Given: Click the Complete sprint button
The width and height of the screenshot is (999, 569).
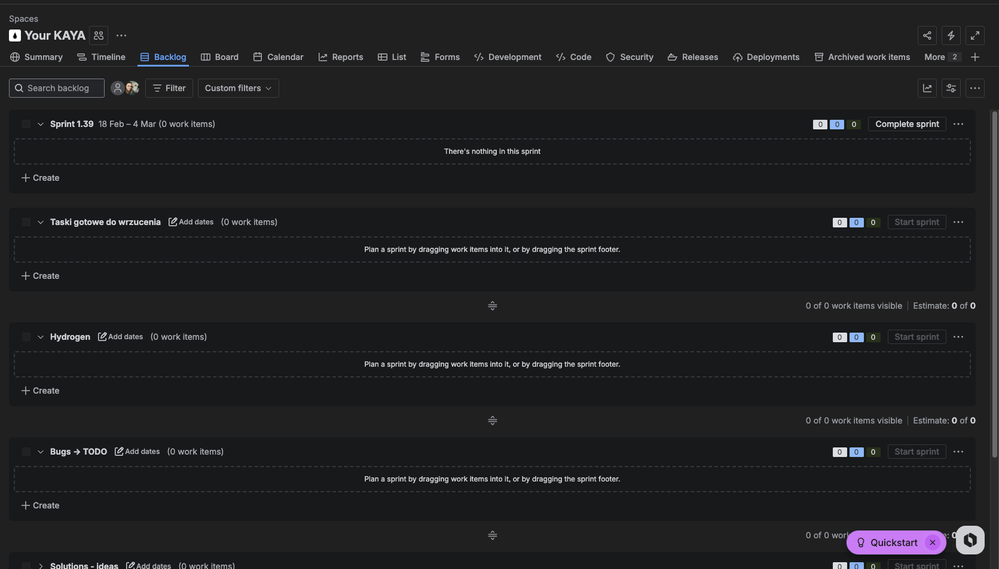Looking at the screenshot, I should tap(907, 124).
